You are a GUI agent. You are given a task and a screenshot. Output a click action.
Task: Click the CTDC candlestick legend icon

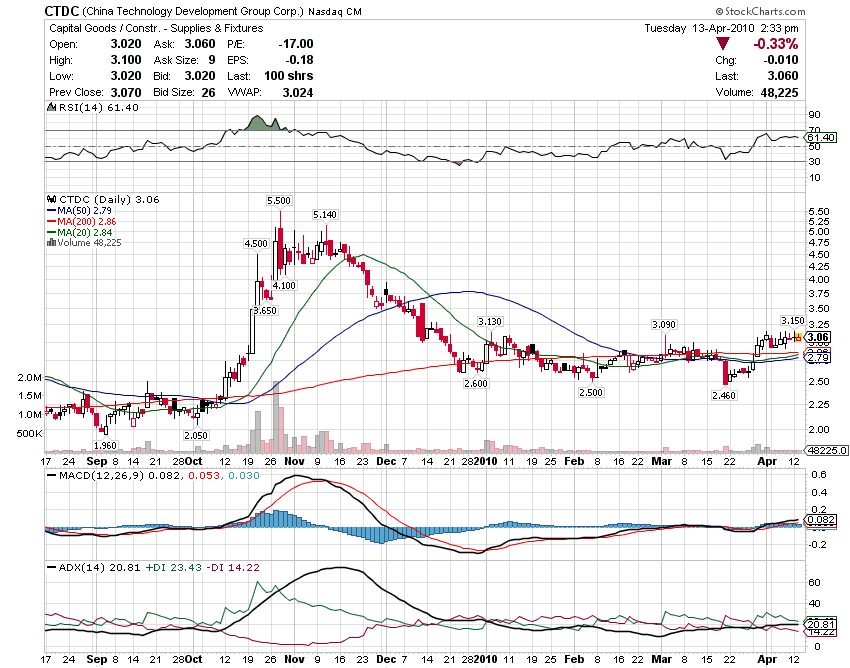[51, 200]
